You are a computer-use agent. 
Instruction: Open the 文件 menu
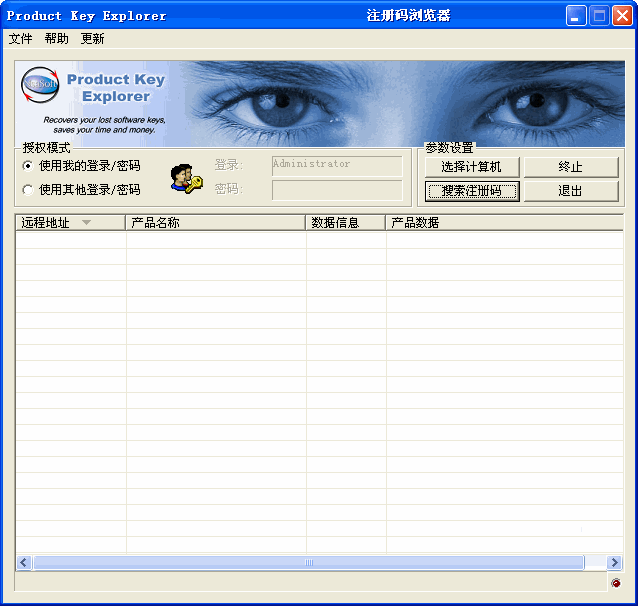coord(20,39)
